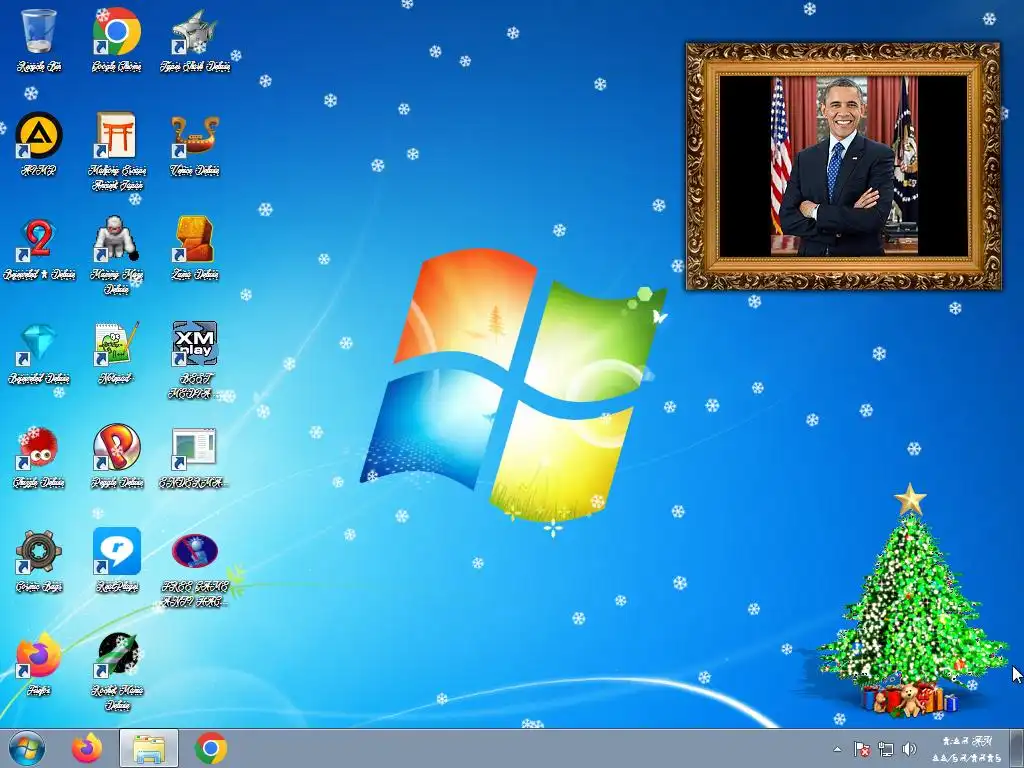Select the Firefox desktop shortcut
The height and width of the screenshot is (768, 1024).
pos(39,665)
